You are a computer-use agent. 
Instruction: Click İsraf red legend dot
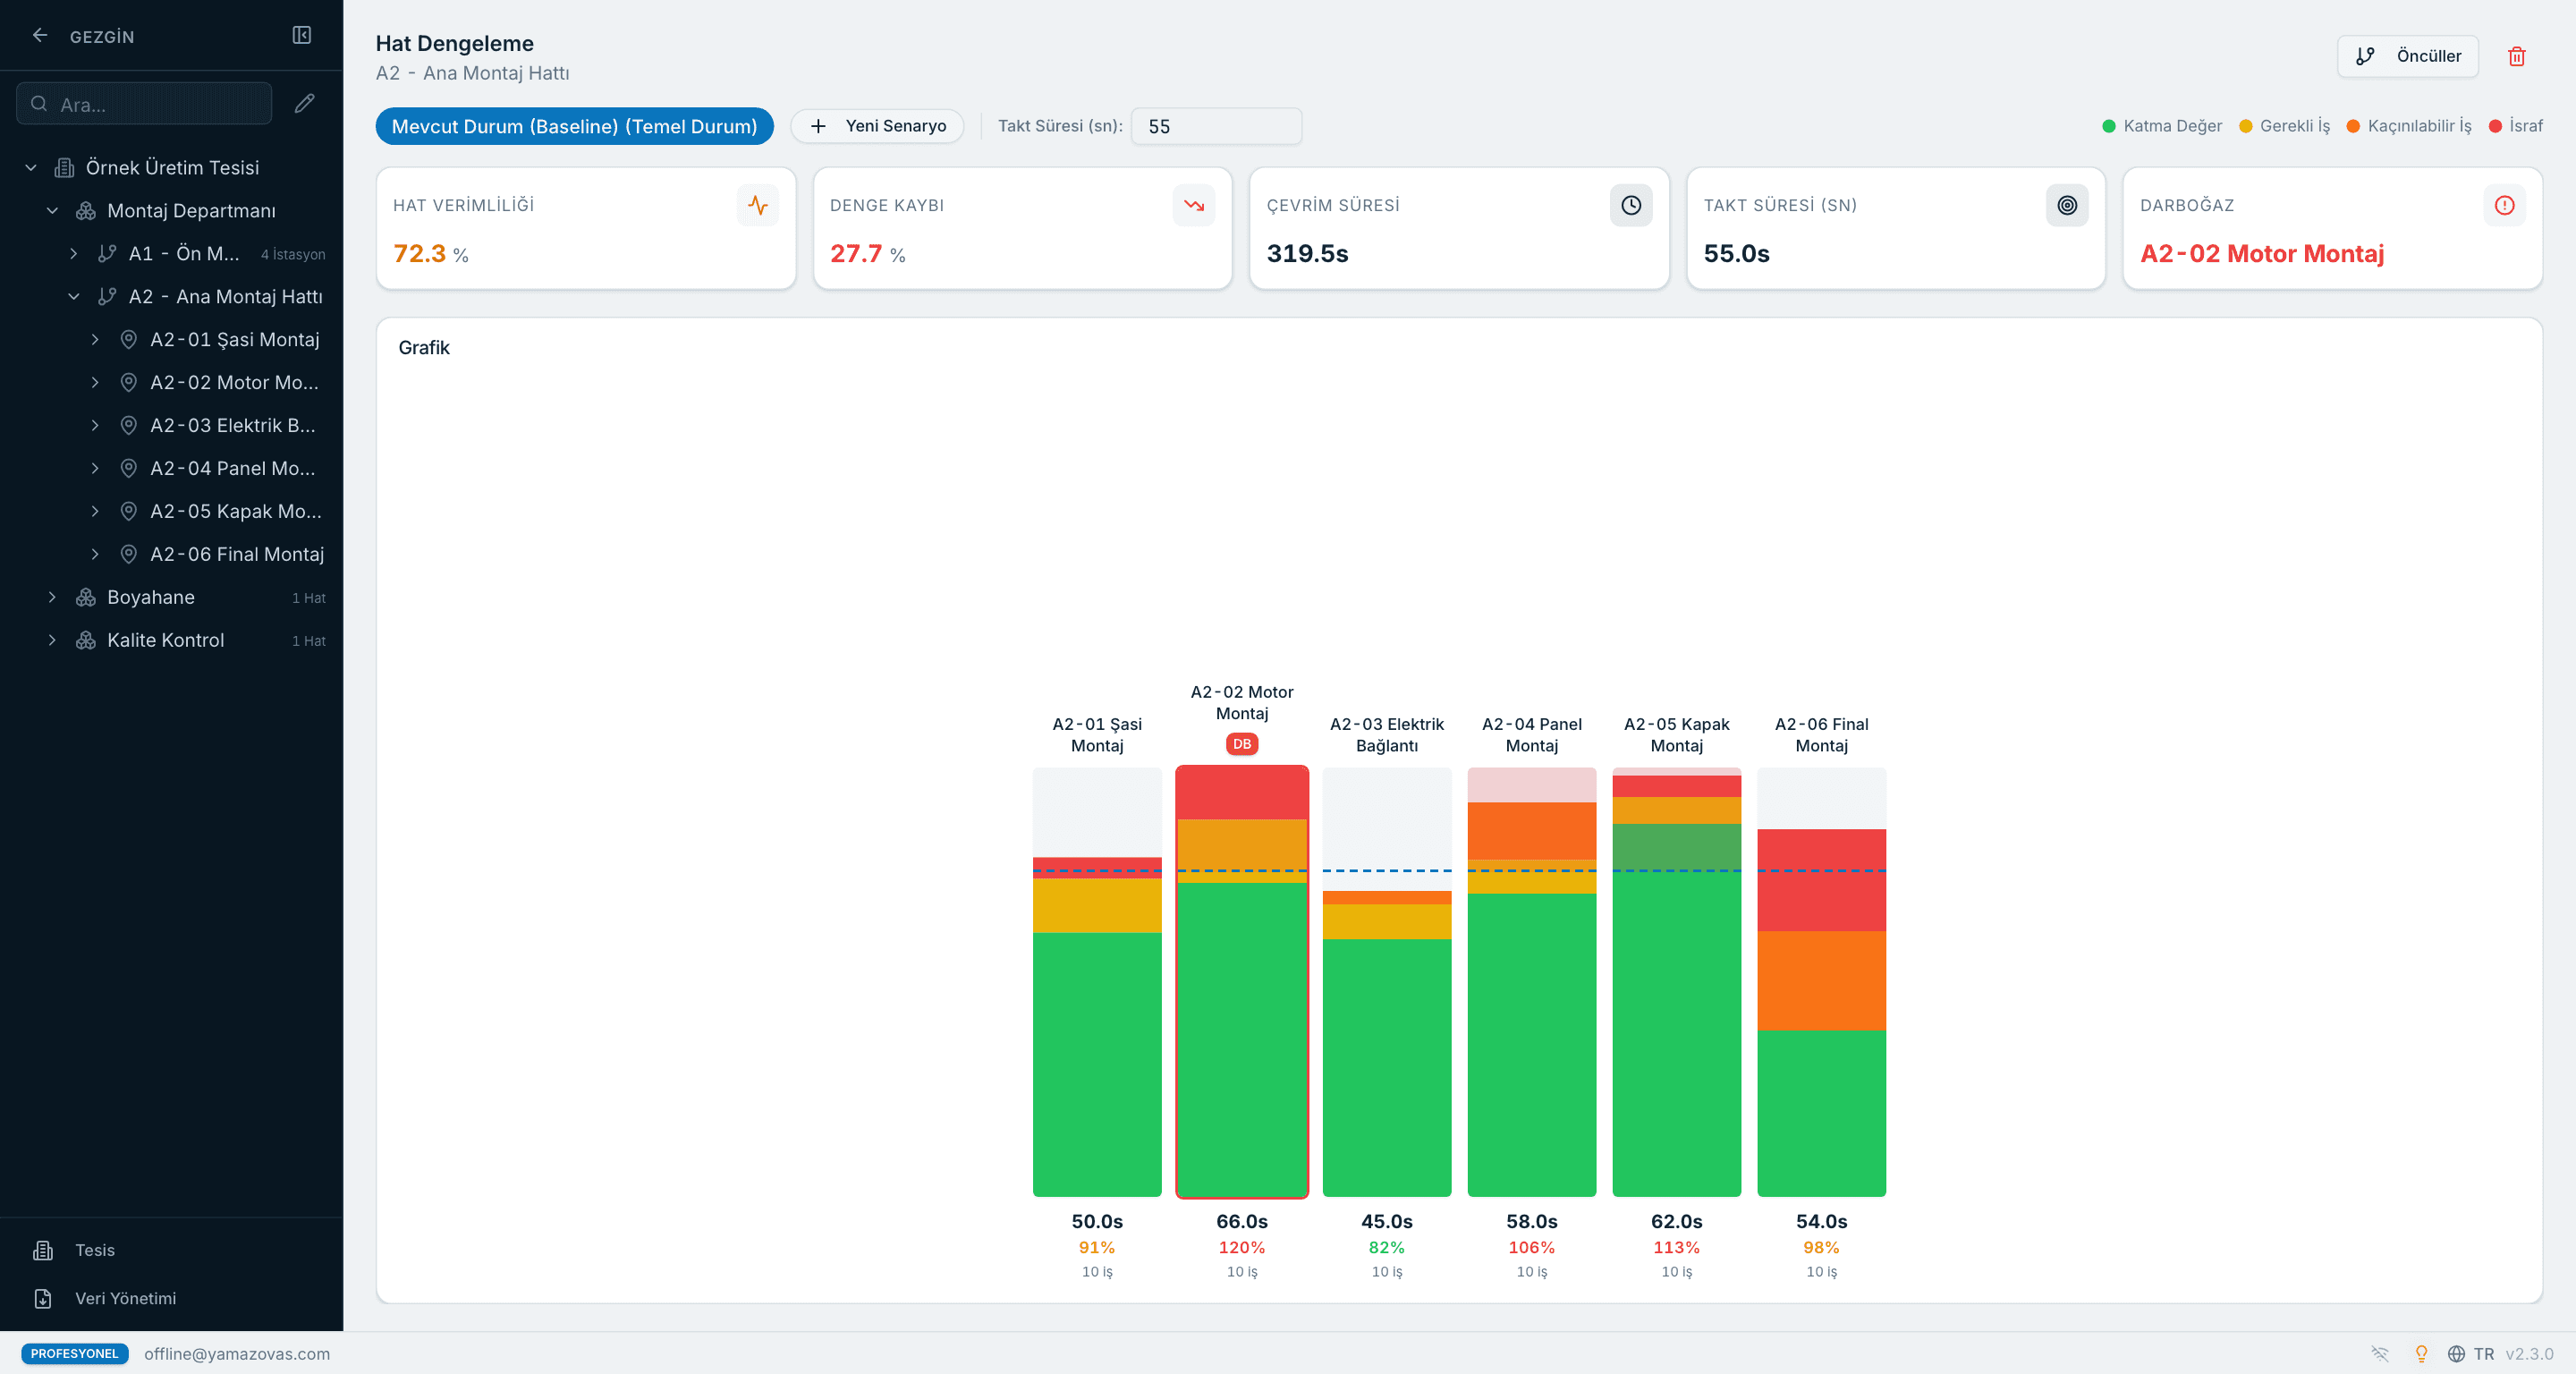pos(2495,126)
